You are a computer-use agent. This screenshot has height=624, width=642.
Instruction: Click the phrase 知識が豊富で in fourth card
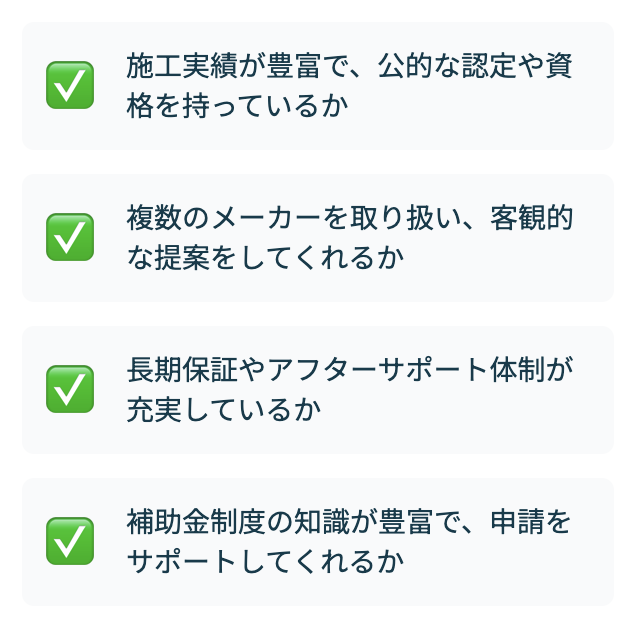(377, 521)
